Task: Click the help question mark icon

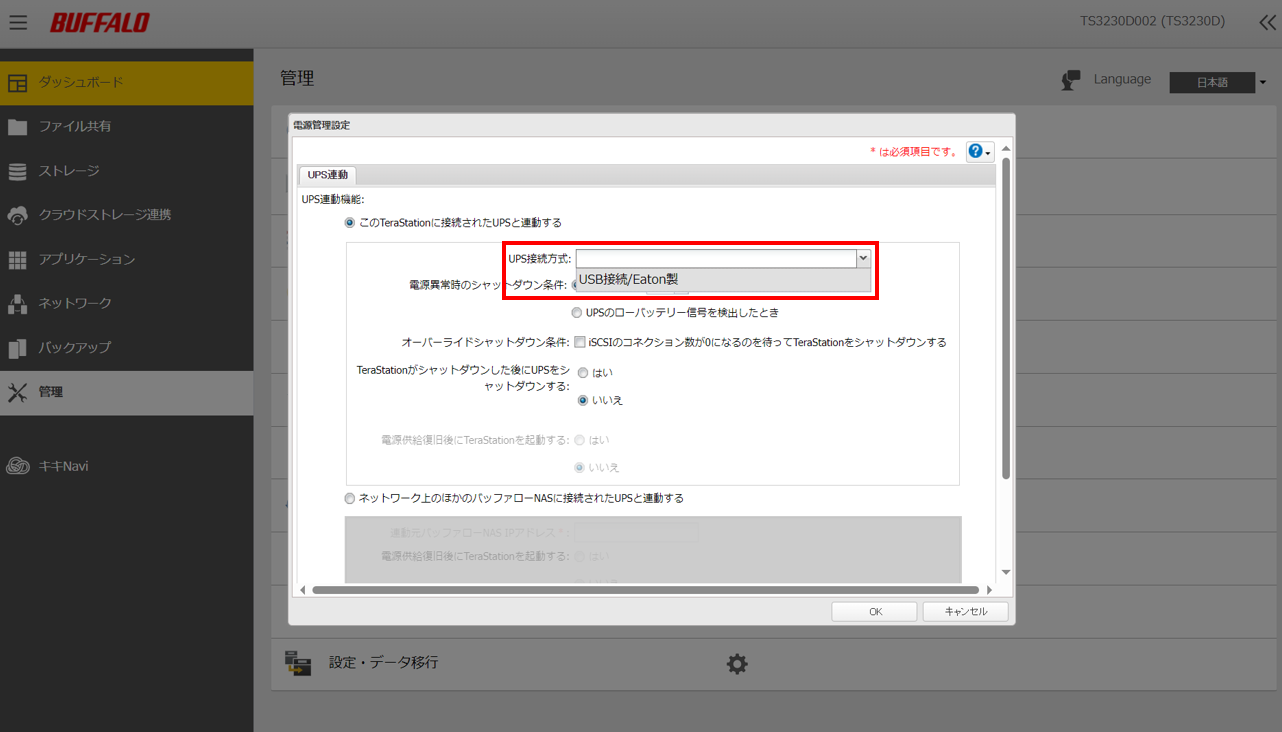Action: [x=975, y=150]
